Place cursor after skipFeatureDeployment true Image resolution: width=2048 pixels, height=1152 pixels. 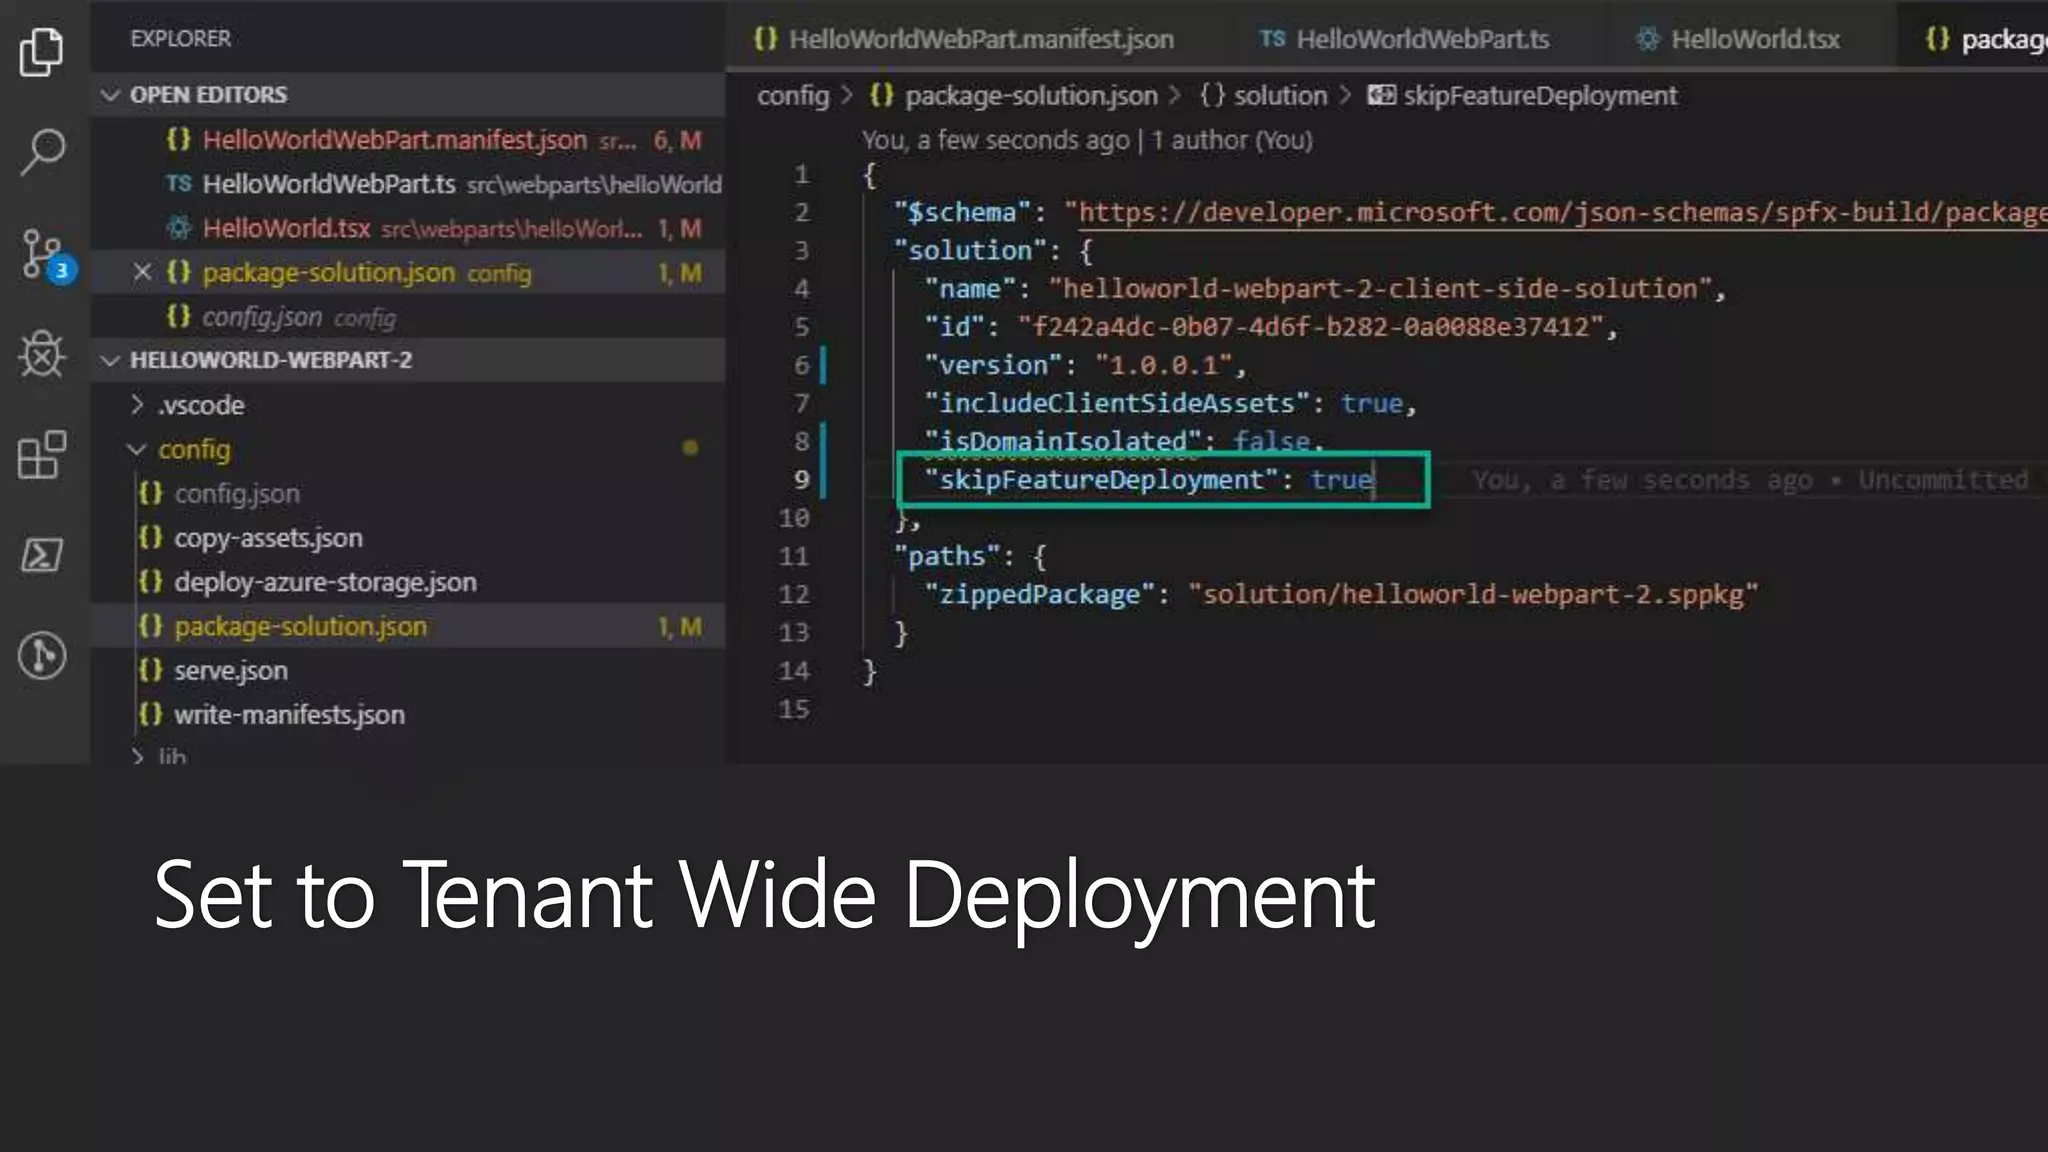[x=1375, y=480]
